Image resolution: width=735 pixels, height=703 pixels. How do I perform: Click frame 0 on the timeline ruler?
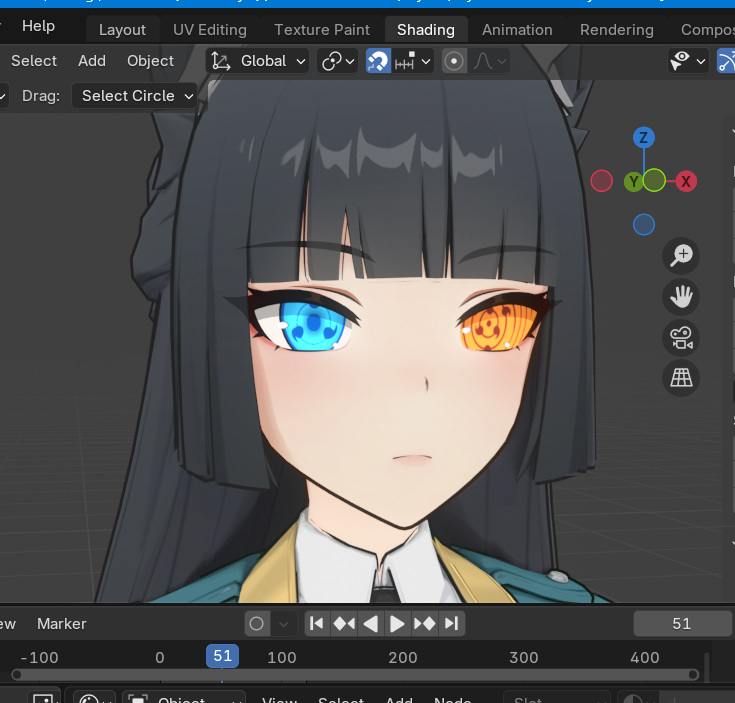tap(160, 658)
